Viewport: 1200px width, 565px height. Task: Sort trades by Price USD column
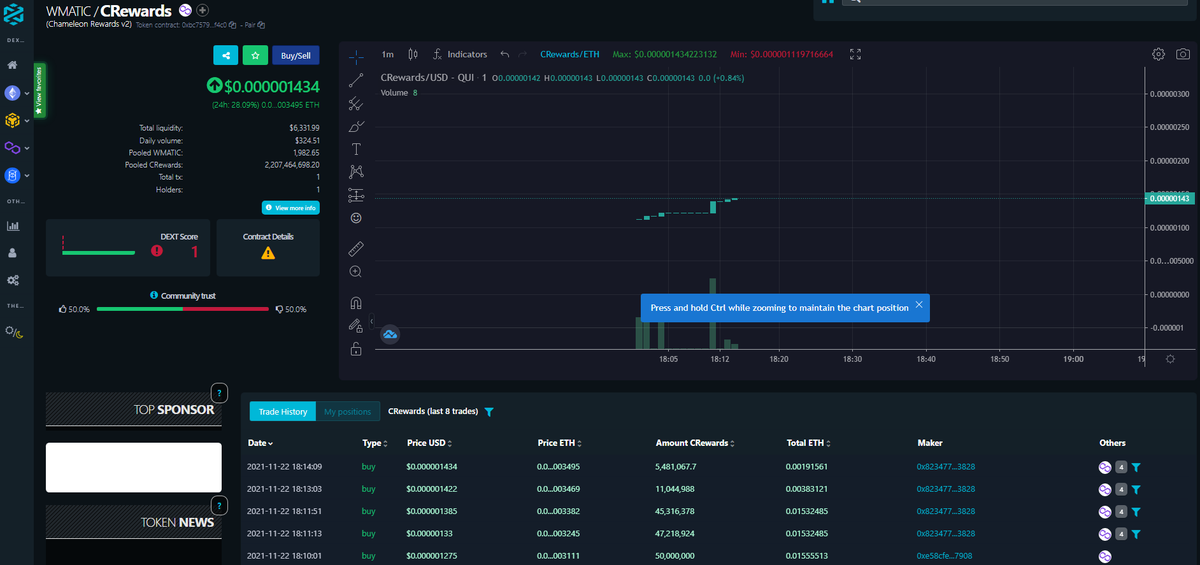[429, 443]
